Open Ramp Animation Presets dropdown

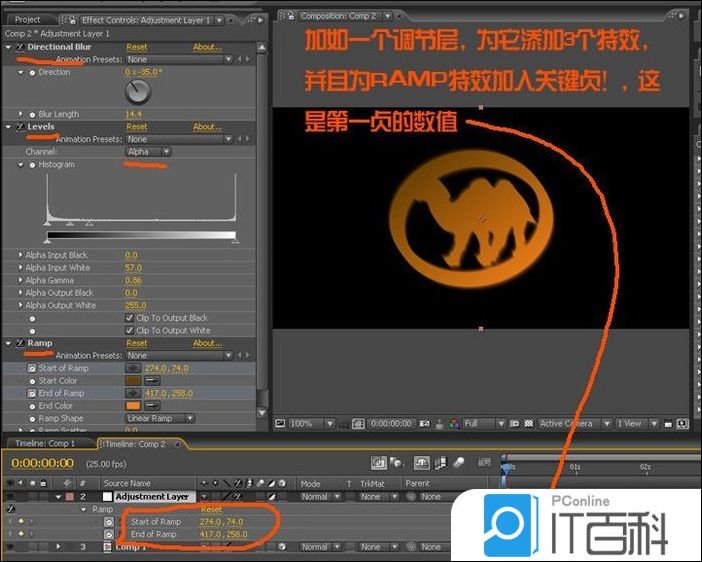click(179, 355)
